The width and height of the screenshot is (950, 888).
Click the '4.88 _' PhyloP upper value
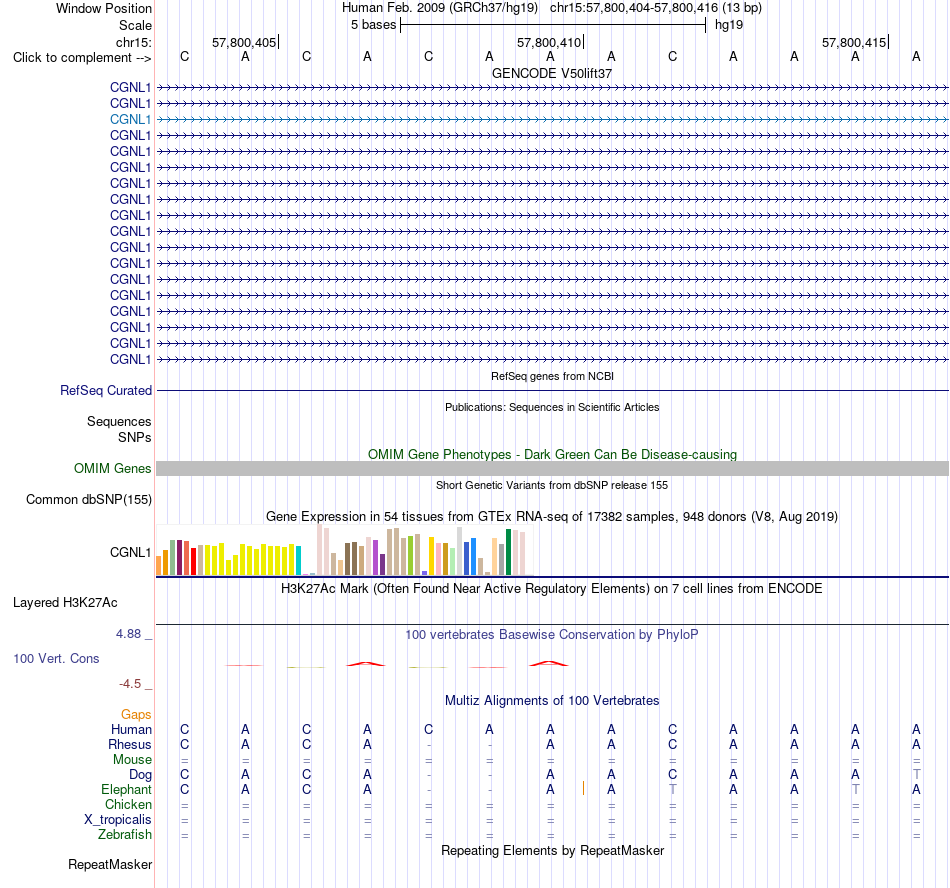[x=134, y=634]
